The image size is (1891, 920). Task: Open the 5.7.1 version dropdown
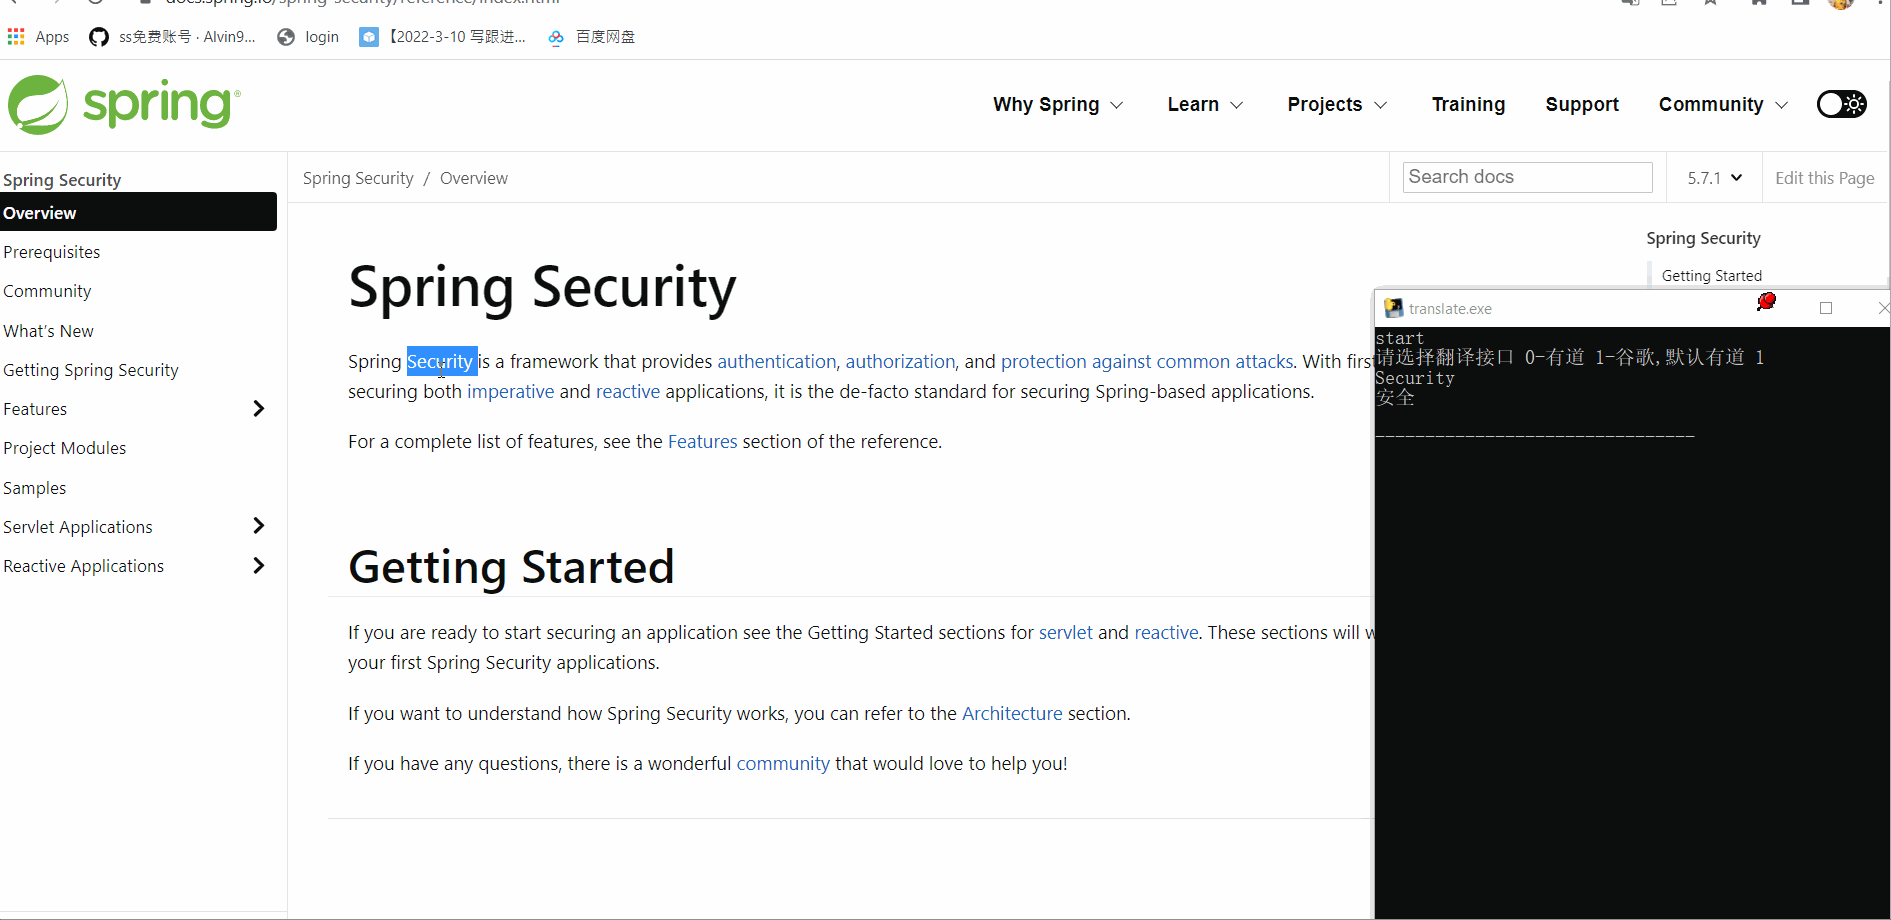[x=1714, y=178]
